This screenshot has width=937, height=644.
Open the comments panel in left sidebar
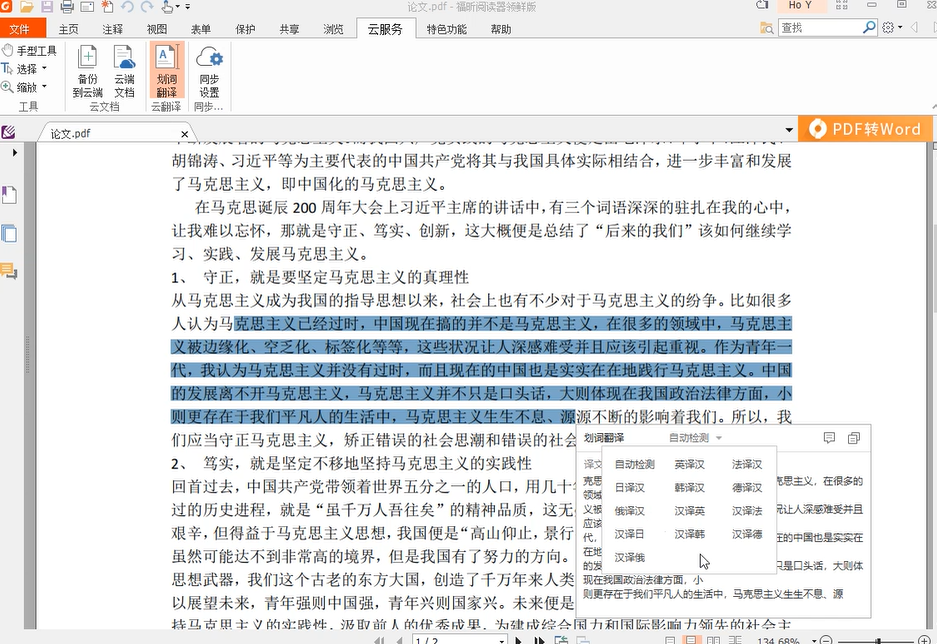point(9,270)
